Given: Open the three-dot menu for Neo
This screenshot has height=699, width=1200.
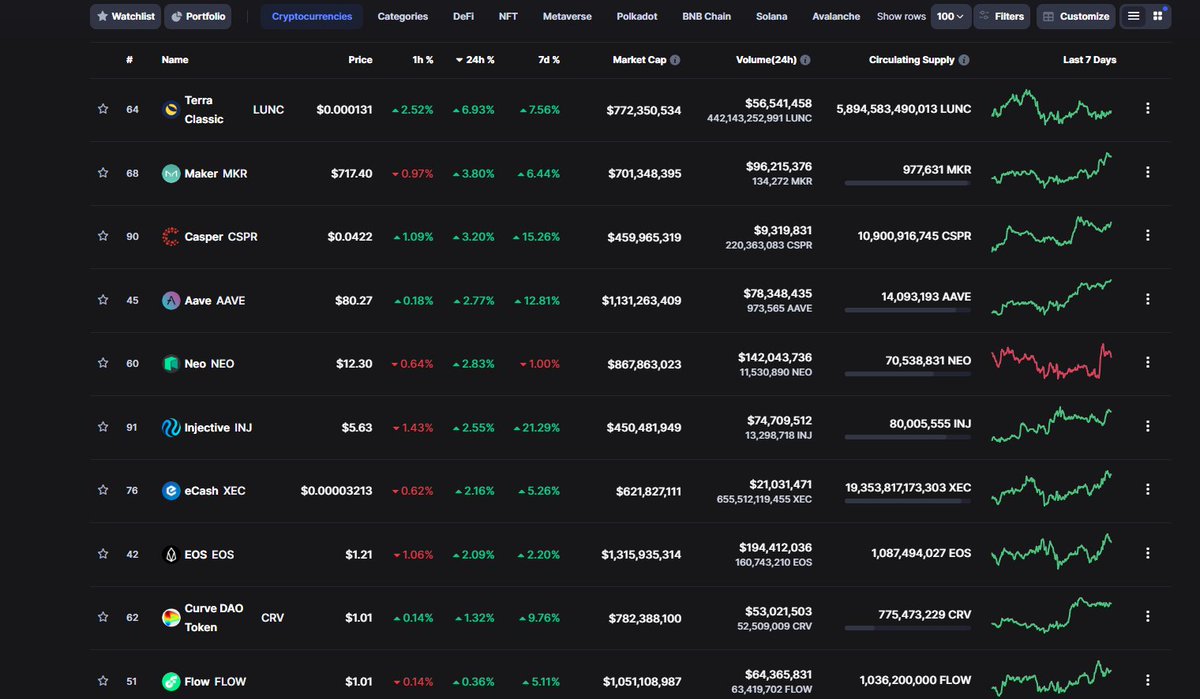Looking at the screenshot, I should pyautogui.click(x=1148, y=363).
